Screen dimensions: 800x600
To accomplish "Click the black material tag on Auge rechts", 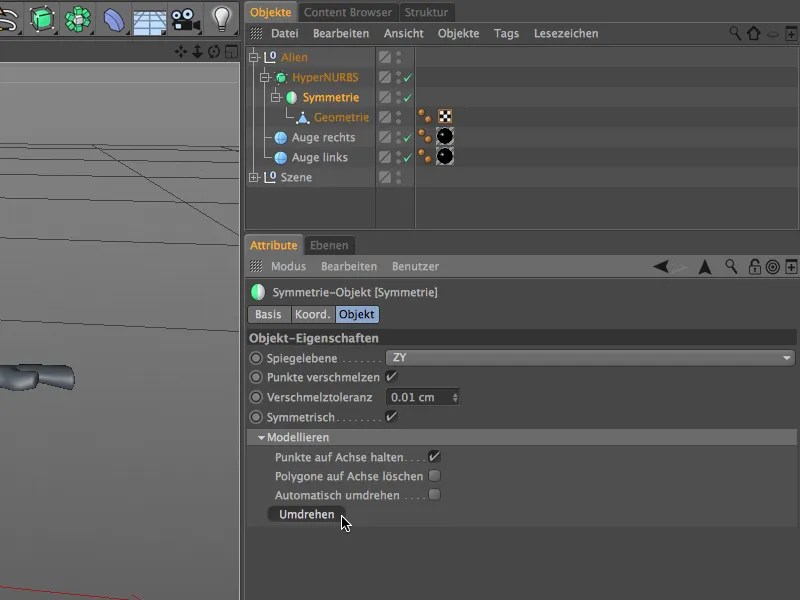I will [x=445, y=137].
